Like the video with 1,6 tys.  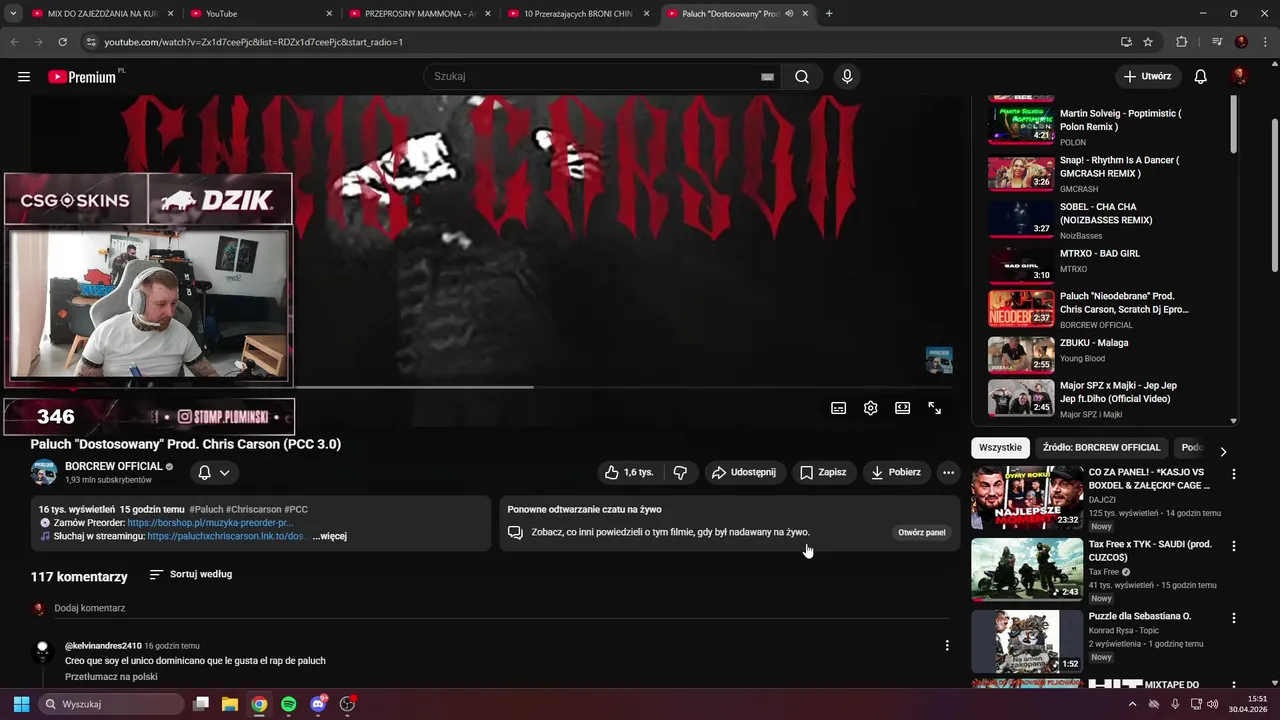[x=628, y=472]
